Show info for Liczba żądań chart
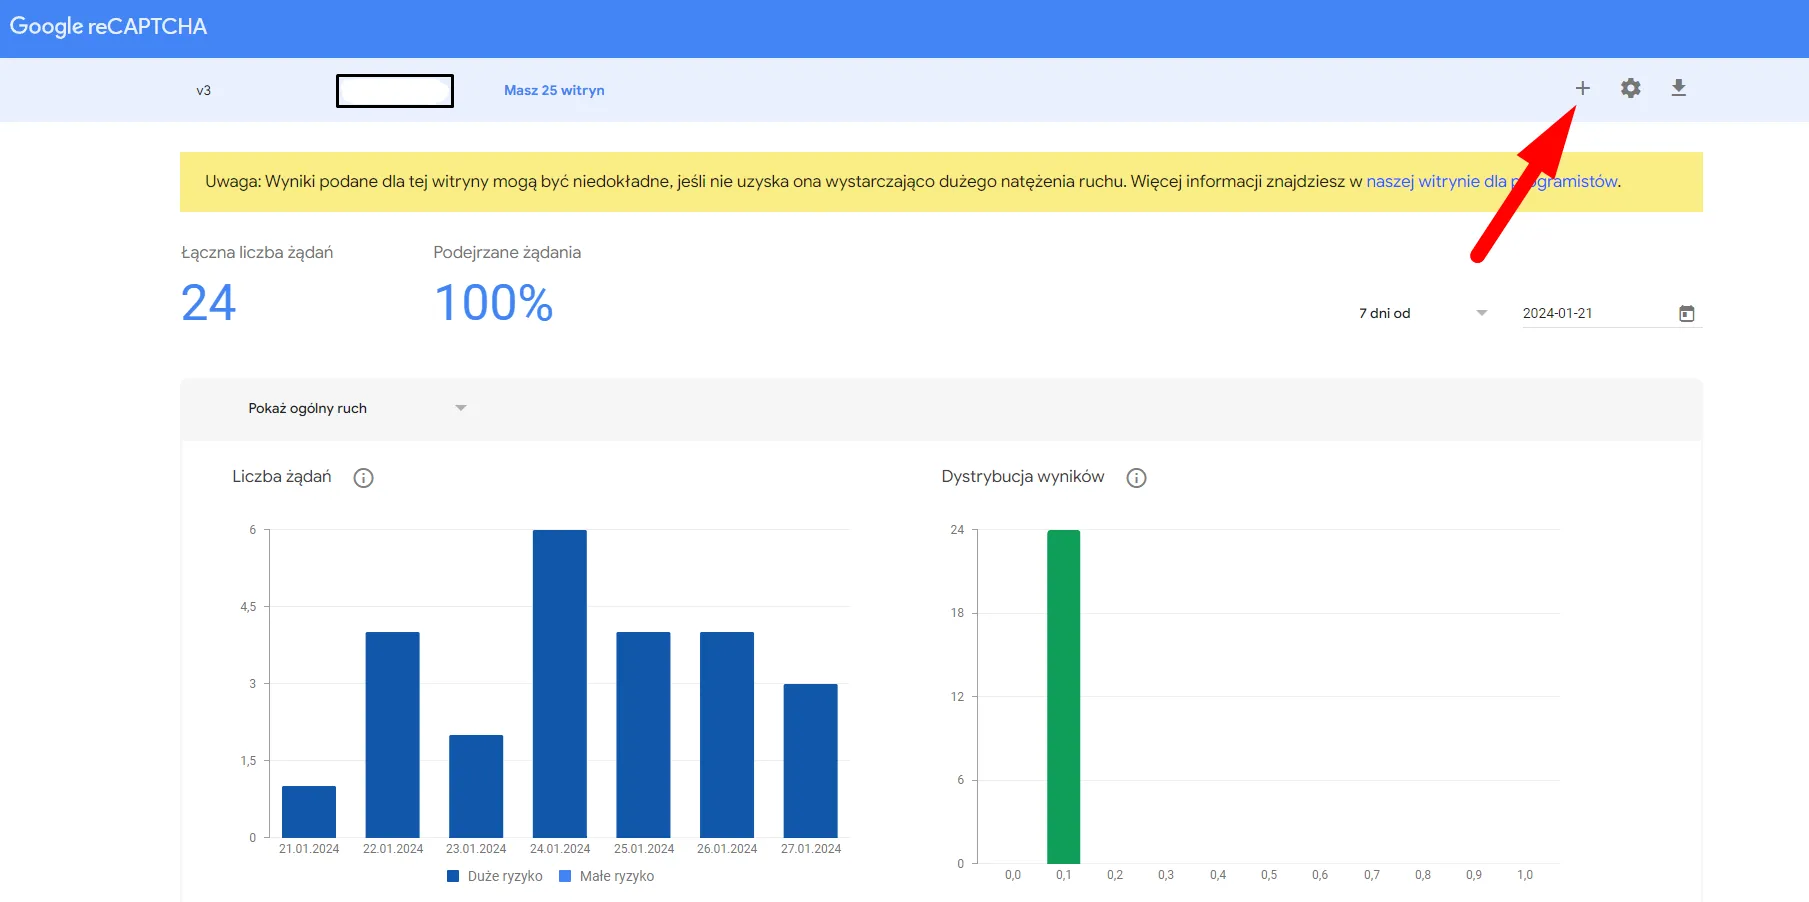This screenshot has height=902, width=1809. pos(364,478)
